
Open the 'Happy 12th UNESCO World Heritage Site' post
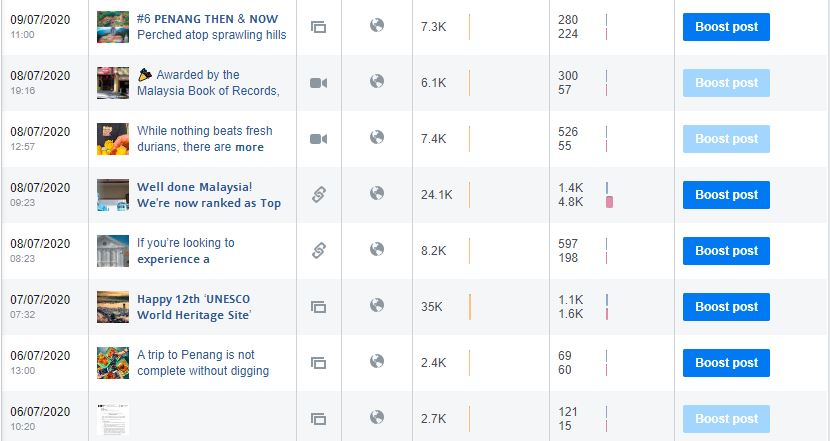coord(194,307)
